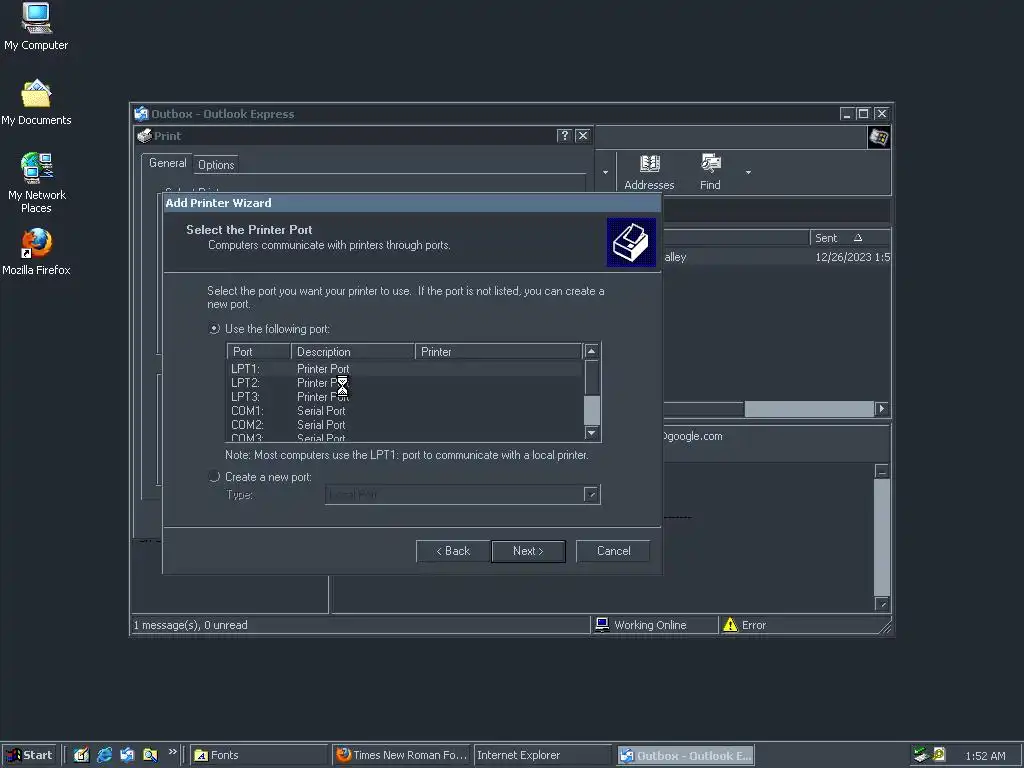Screen dimensions: 1024x768
Task: Select the COM2: Serial Port row
Action: pyautogui.click(x=405, y=424)
